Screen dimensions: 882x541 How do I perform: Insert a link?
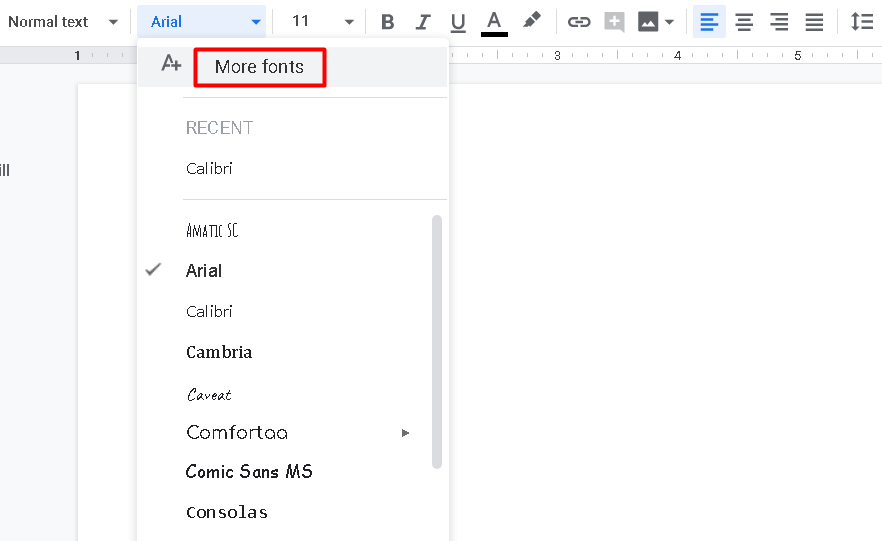click(x=578, y=22)
